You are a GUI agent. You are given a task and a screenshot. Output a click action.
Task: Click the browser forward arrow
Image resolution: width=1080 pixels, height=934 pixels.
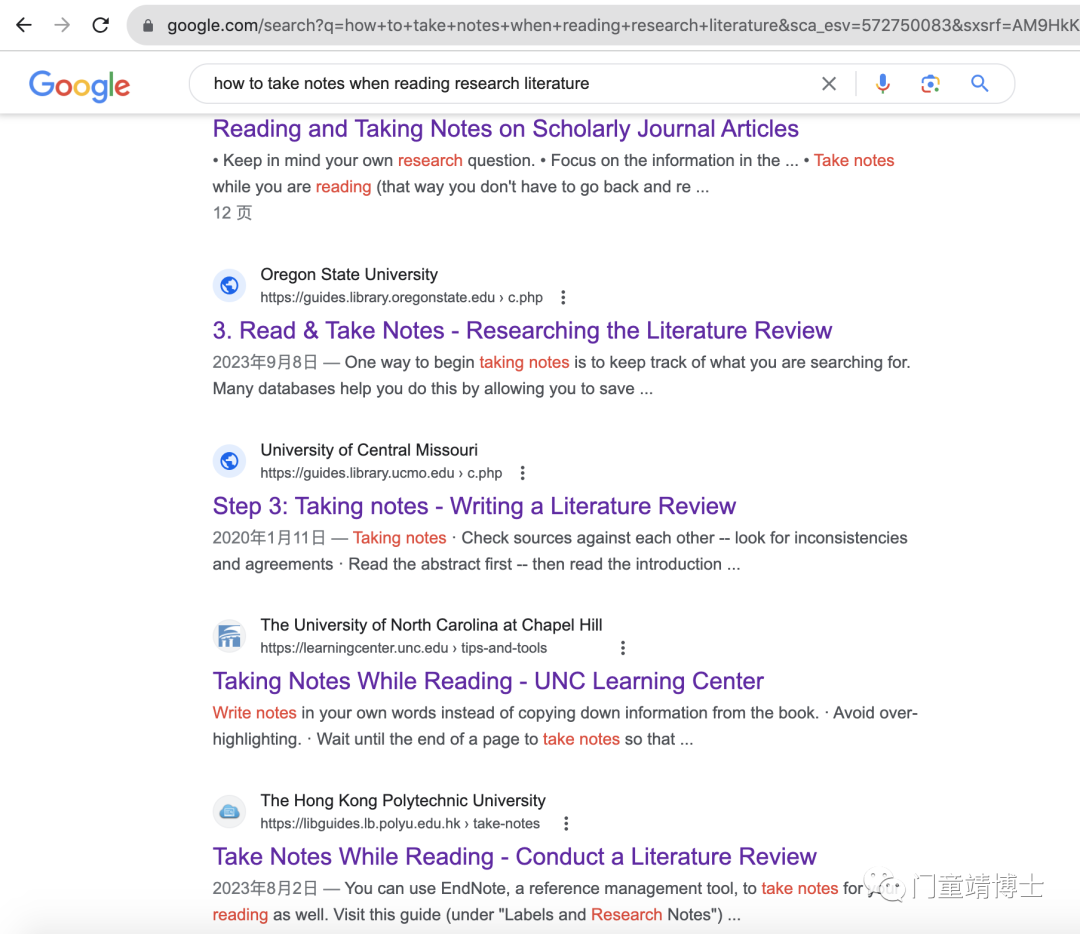point(62,25)
